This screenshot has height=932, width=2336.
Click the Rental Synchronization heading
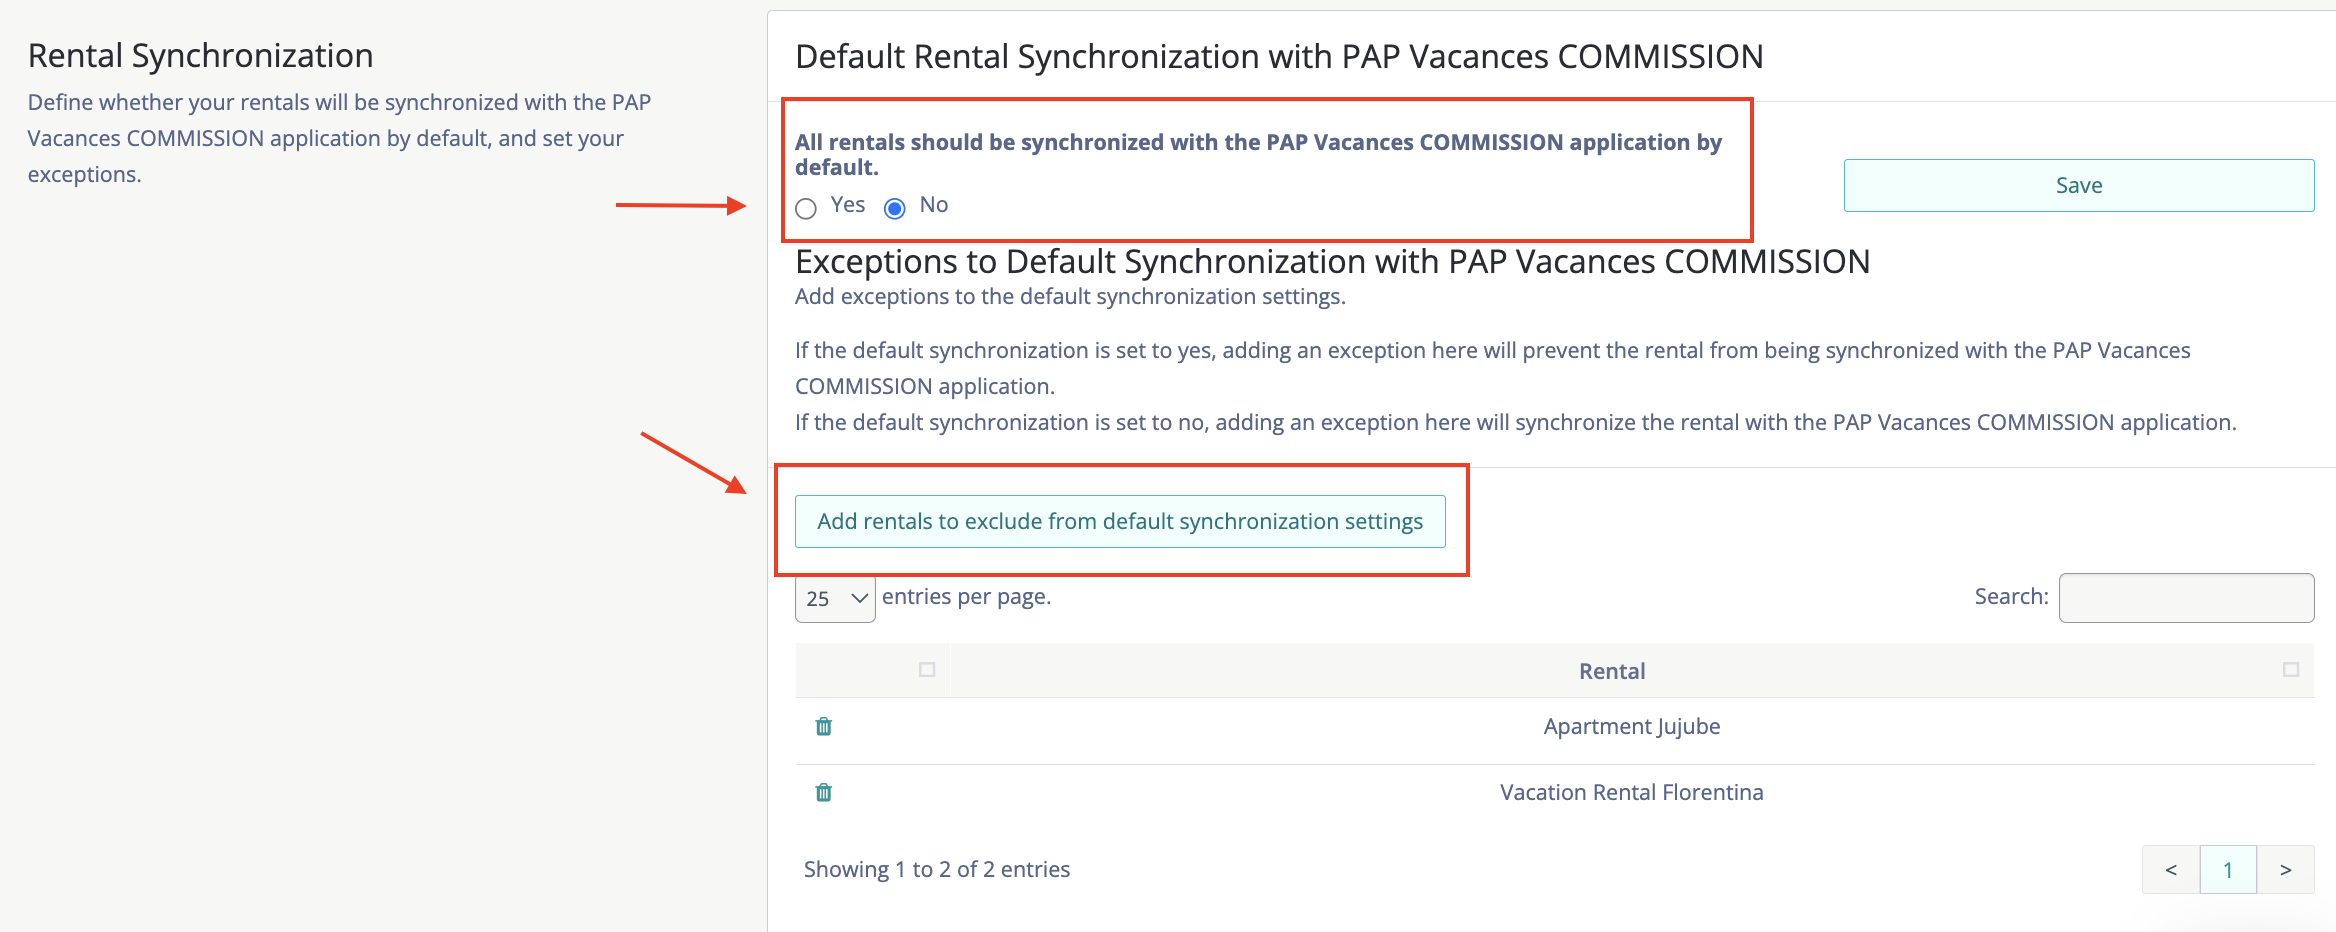click(201, 56)
